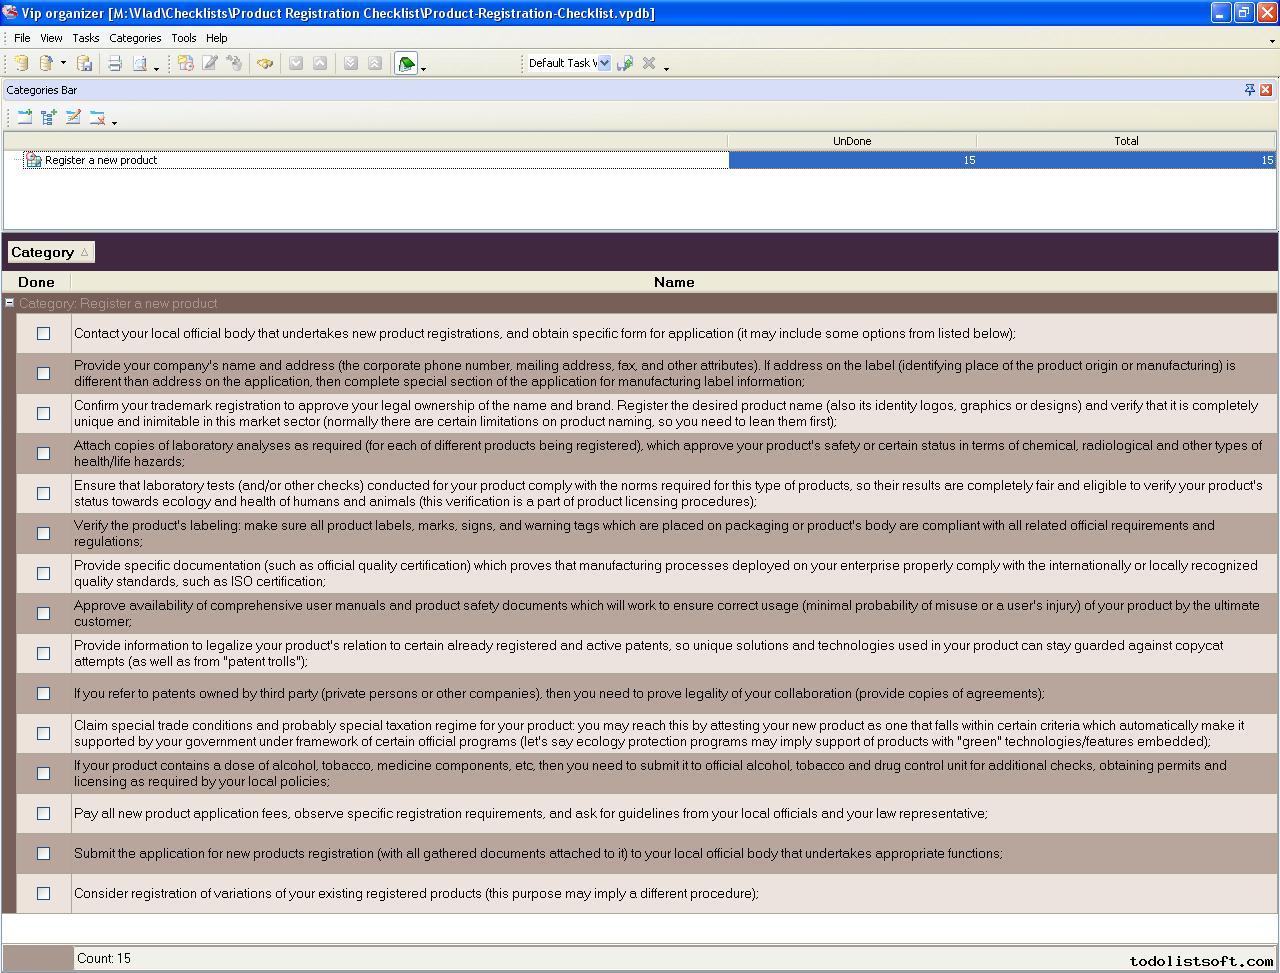Collapse the 'Category: Register a new product' group
The height and width of the screenshot is (973, 1280).
[x=9, y=303]
